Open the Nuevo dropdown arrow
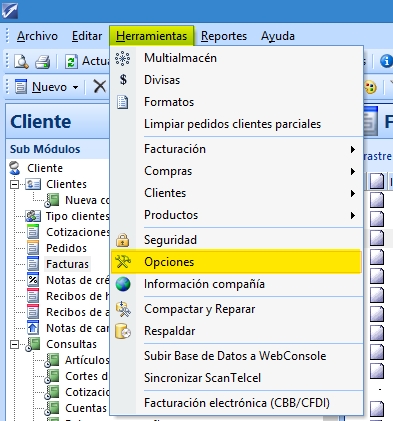Screen dimensions: 393x421 point(76,87)
